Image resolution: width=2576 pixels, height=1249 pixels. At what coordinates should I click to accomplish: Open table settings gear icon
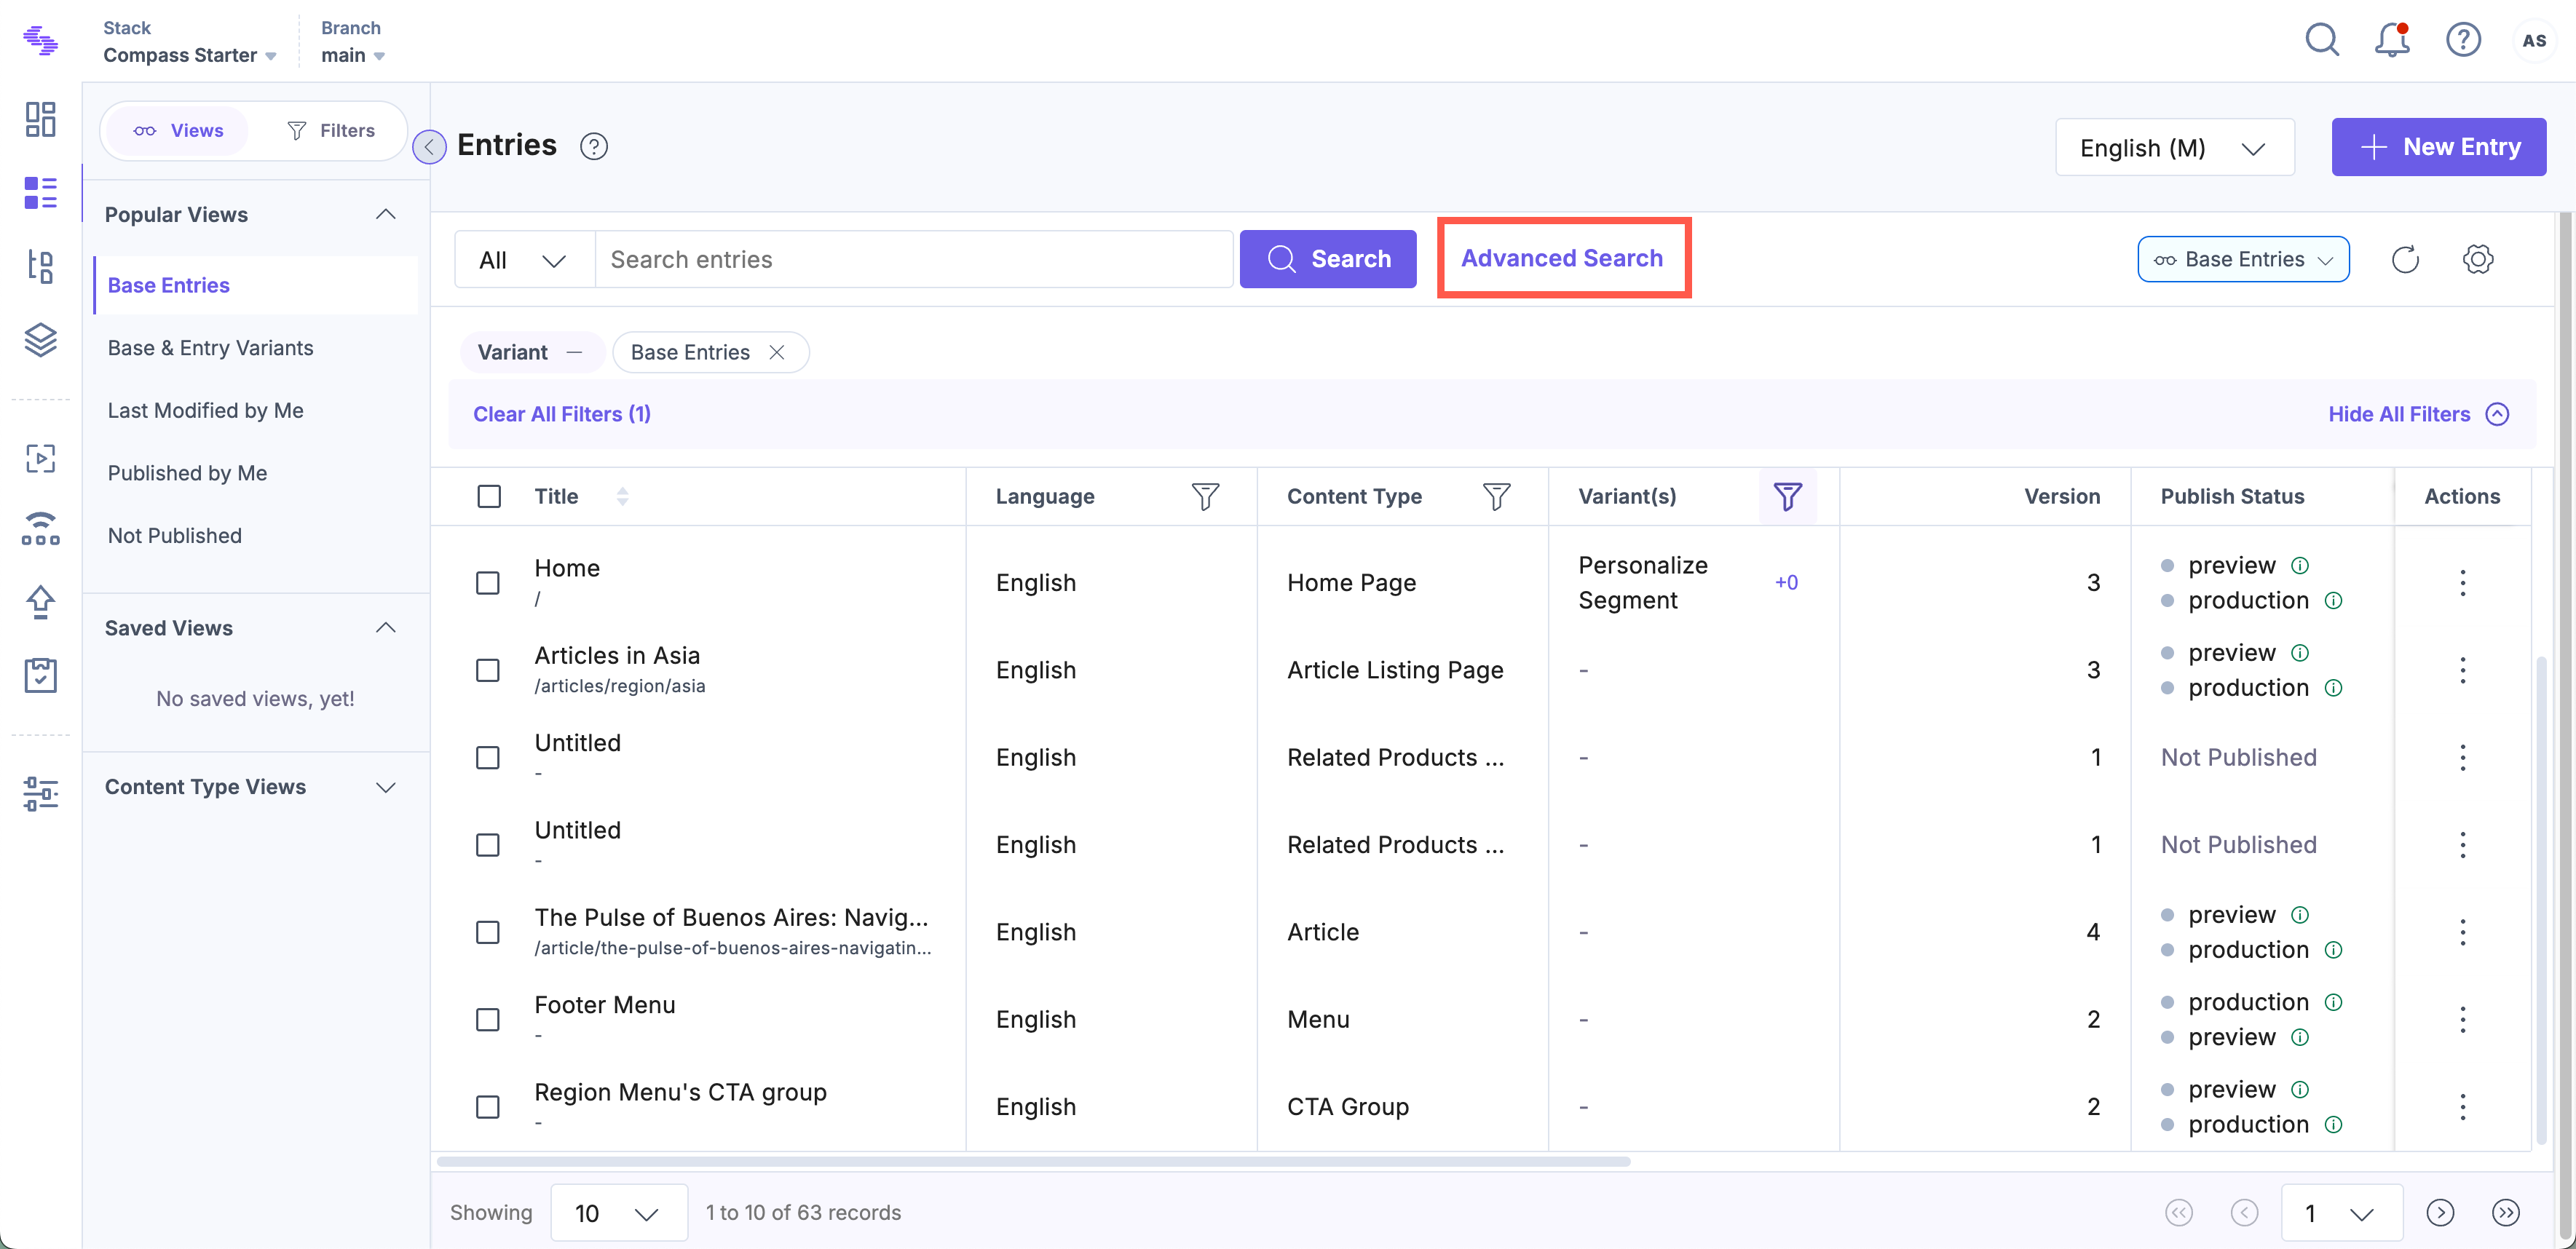pos(2478,260)
